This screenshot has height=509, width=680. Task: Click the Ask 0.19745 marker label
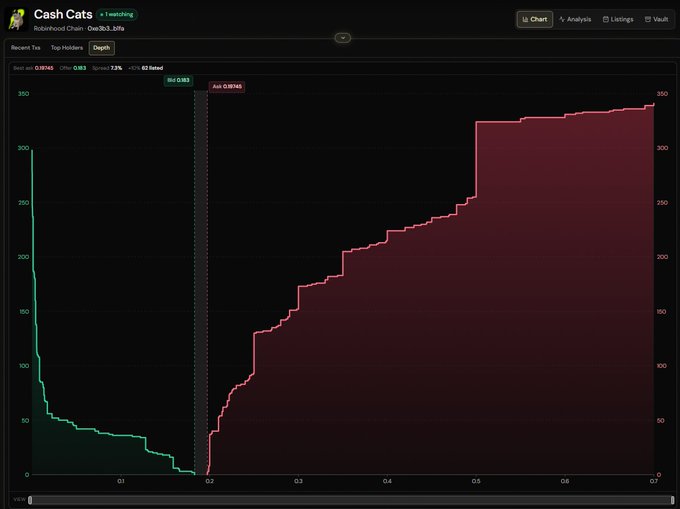[x=227, y=86]
